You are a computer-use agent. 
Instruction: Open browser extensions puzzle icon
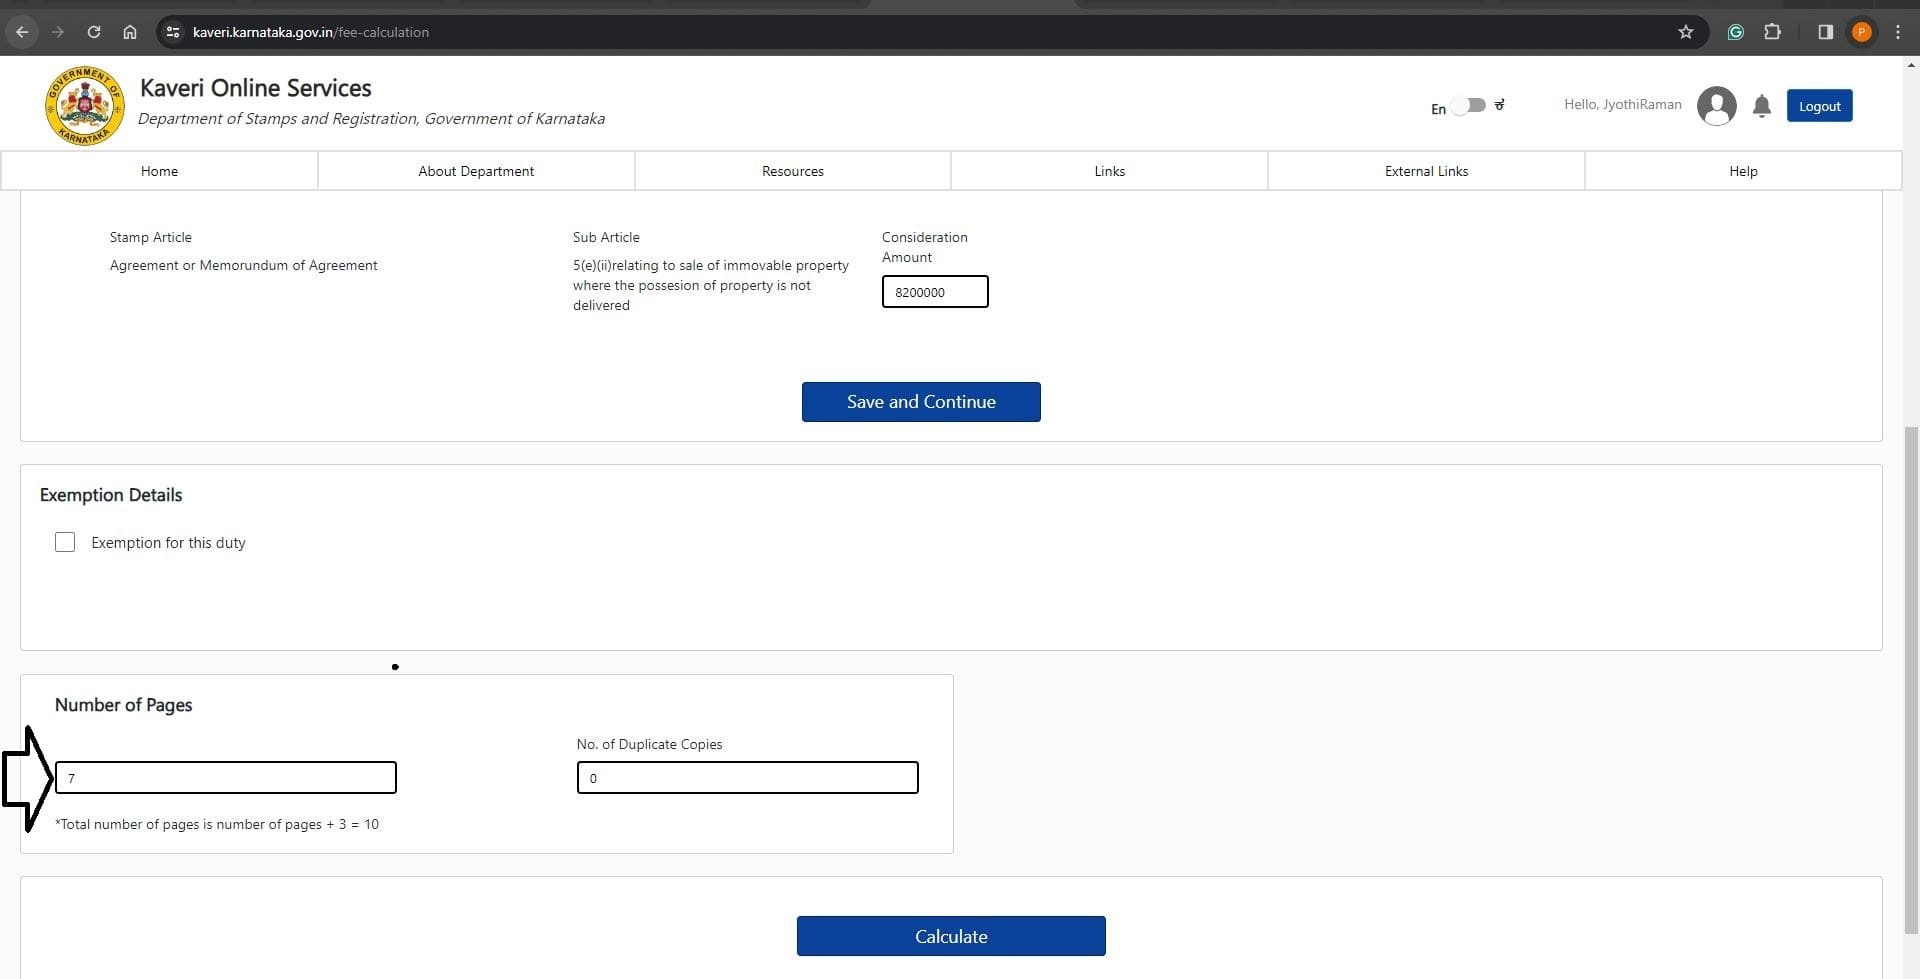1772,32
